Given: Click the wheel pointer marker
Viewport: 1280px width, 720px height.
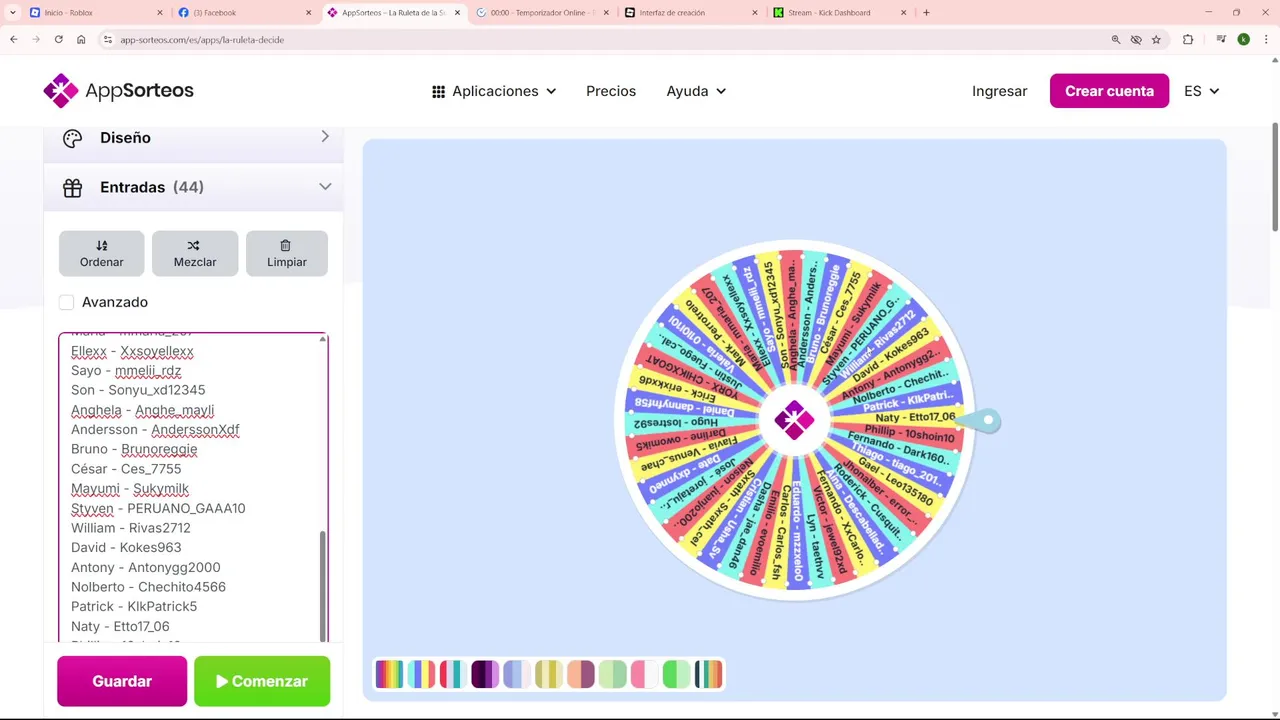Looking at the screenshot, I should [980, 420].
